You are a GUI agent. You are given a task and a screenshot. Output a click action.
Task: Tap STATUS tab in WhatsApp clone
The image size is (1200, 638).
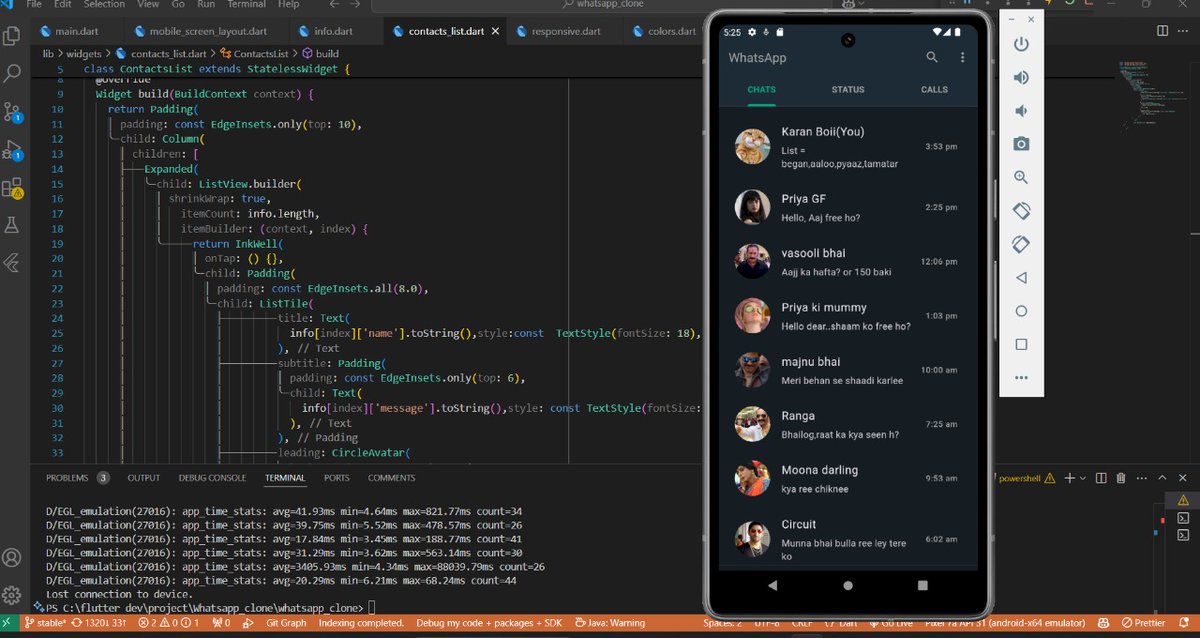point(848,90)
